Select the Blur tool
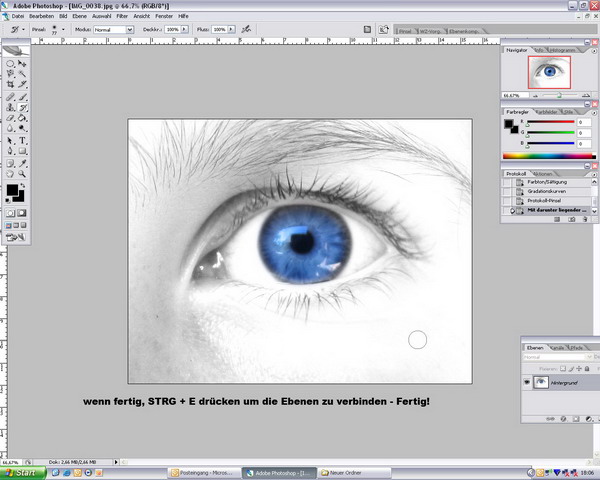The image size is (600, 480). click(10, 128)
